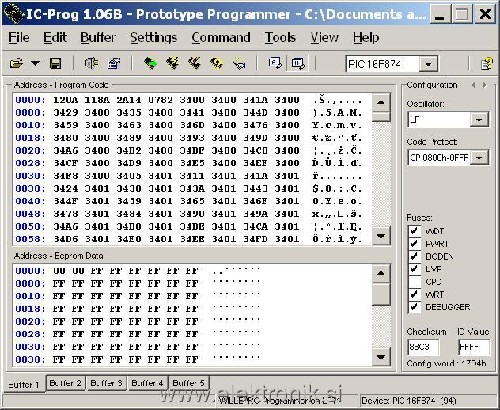Click the Verify chip icon

click(x=239, y=63)
